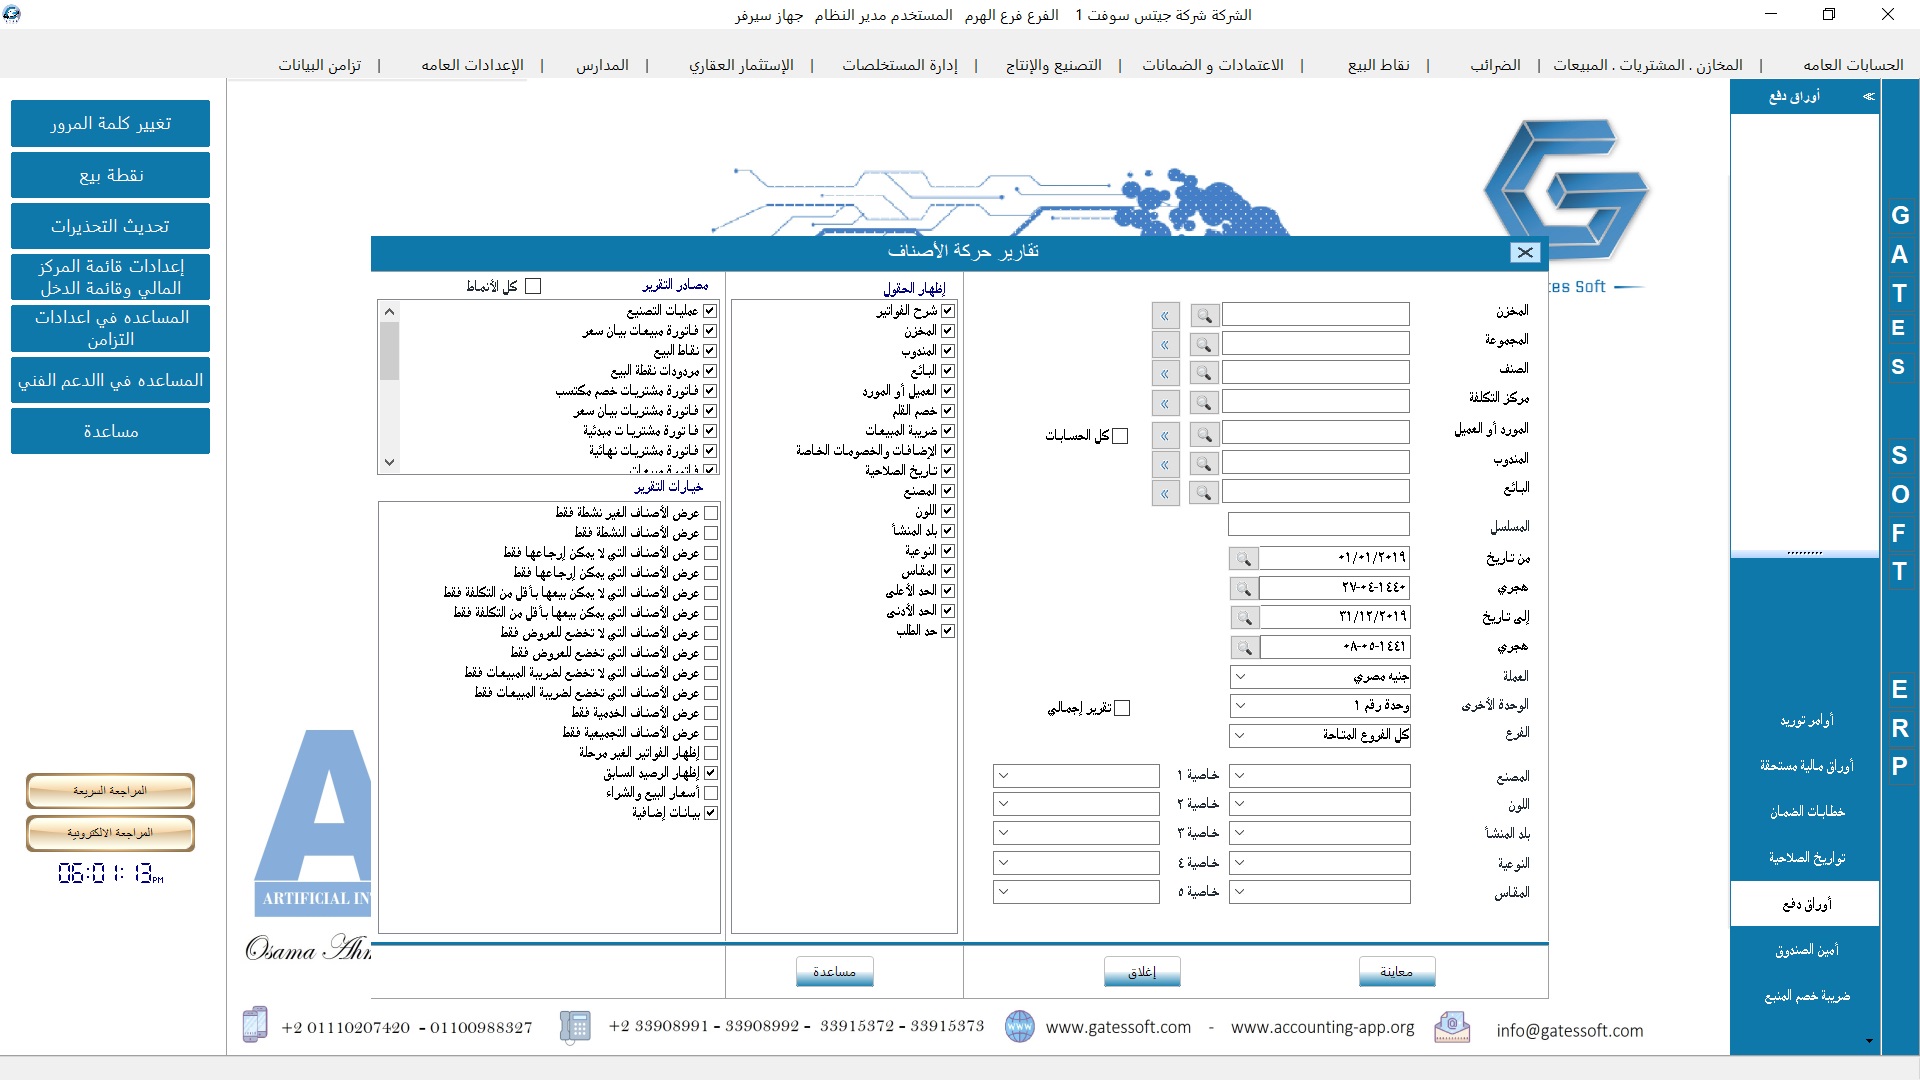
Task: Open the الفرع dropdown كل الفروع المتاحة
Action: pyautogui.click(x=1320, y=735)
